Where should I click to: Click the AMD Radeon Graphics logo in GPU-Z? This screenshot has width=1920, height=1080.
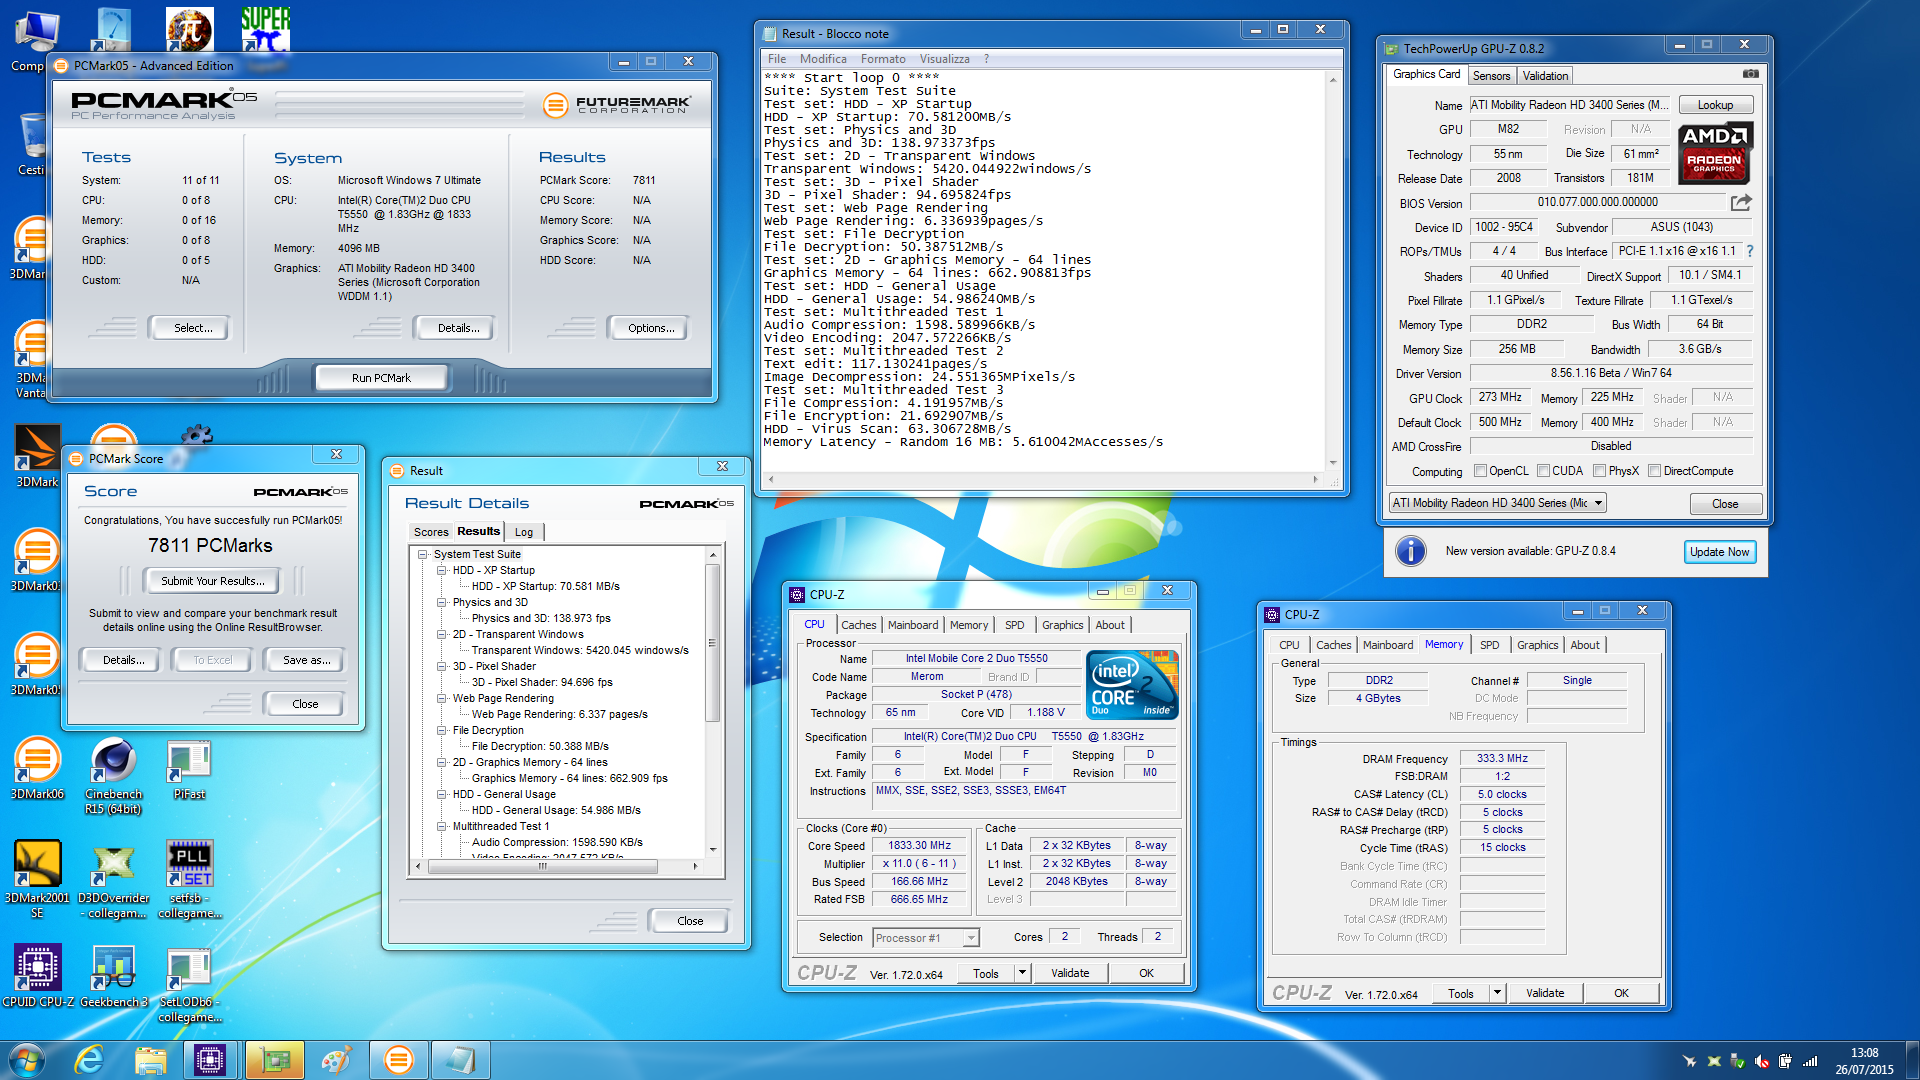[1714, 153]
